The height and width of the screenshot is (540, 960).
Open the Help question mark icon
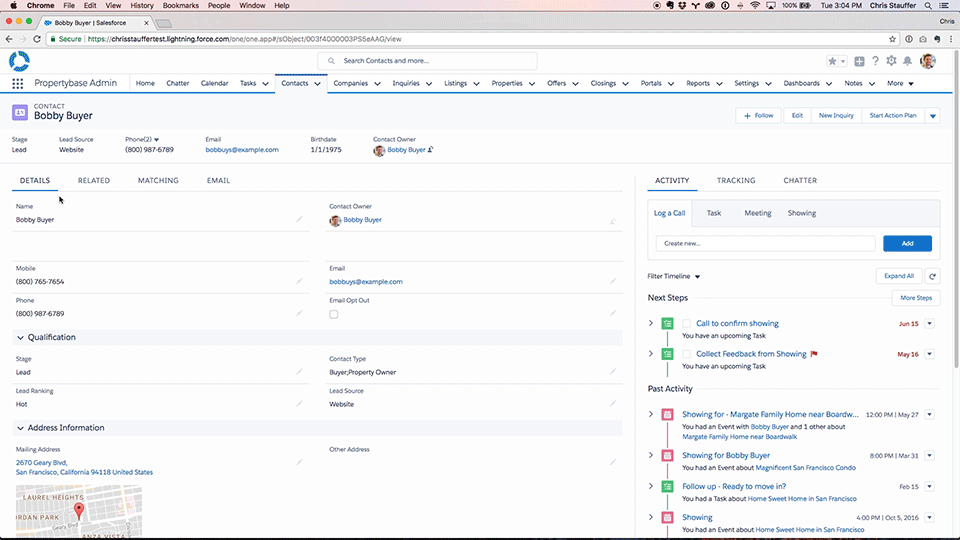876,61
